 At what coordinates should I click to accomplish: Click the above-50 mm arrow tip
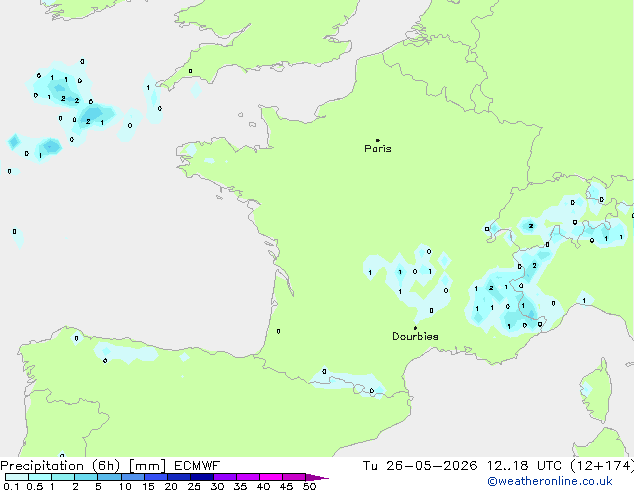click(x=317, y=477)
